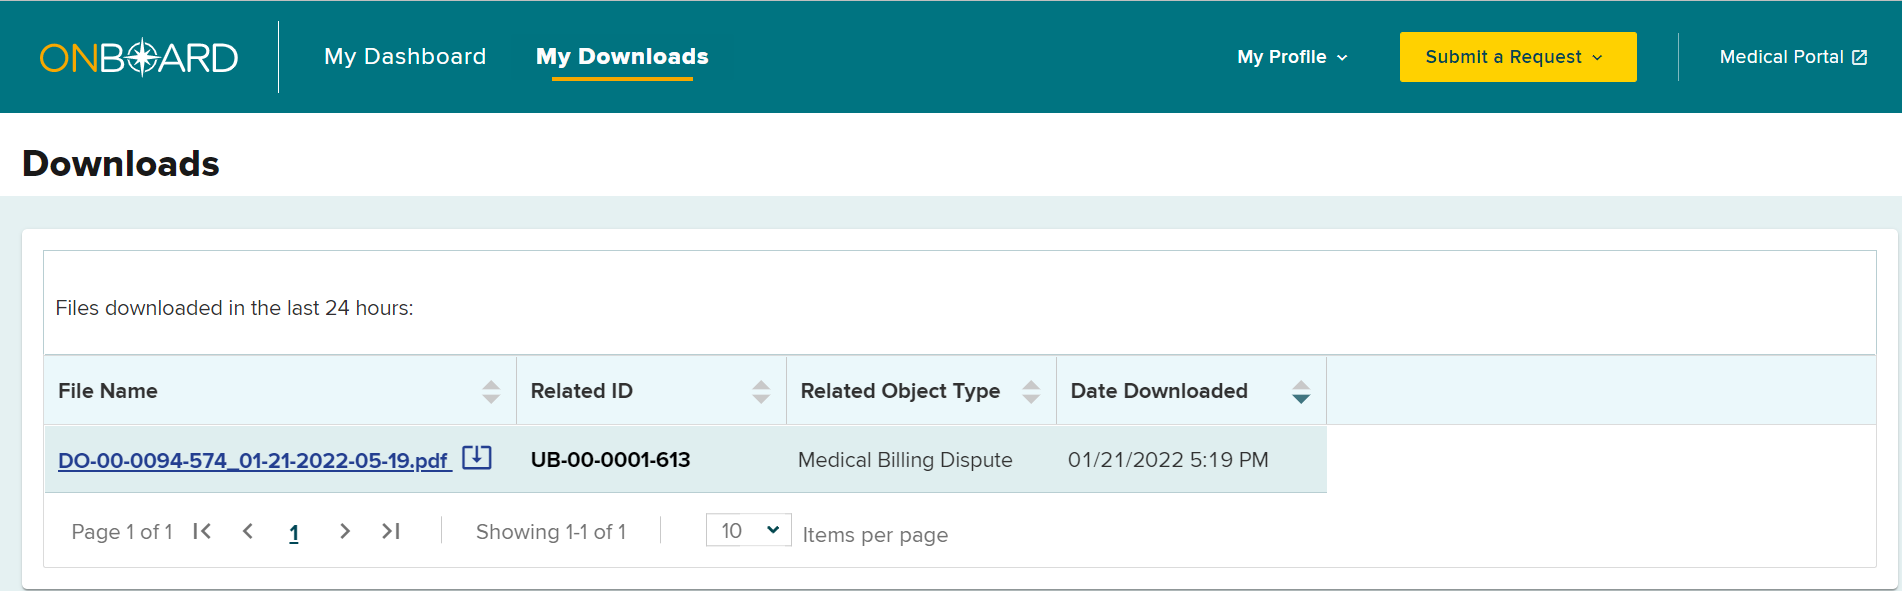Go to the next page arrow
1902x591 pixels.
tap(345, 531)
